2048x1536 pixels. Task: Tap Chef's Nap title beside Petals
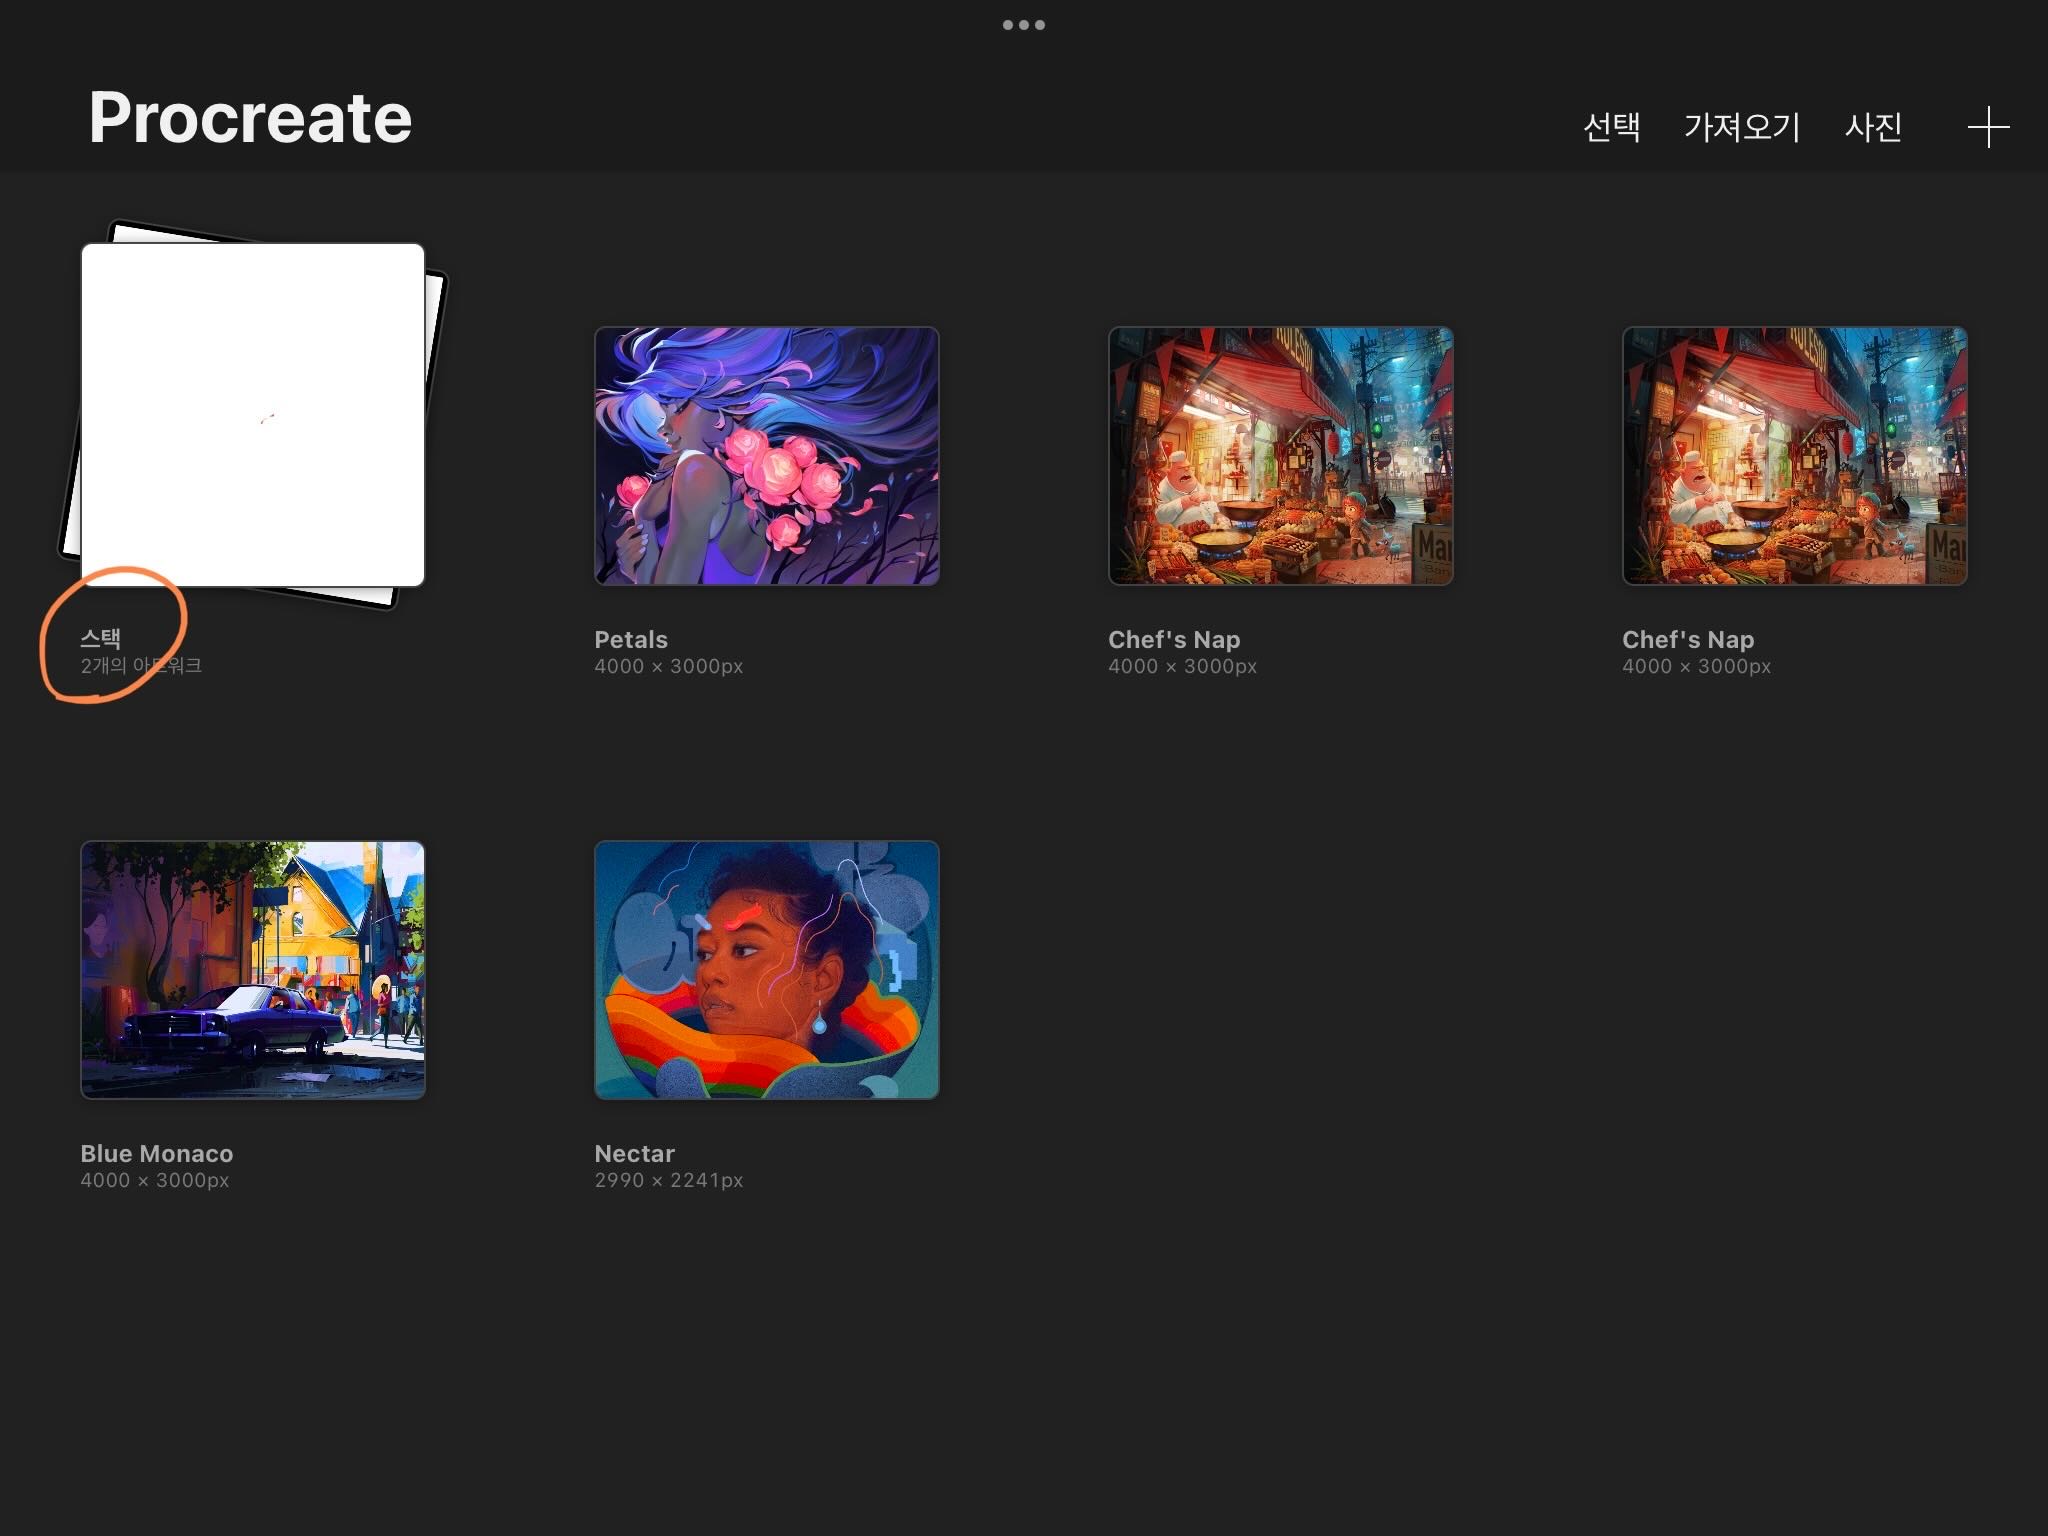point(1173,640)
